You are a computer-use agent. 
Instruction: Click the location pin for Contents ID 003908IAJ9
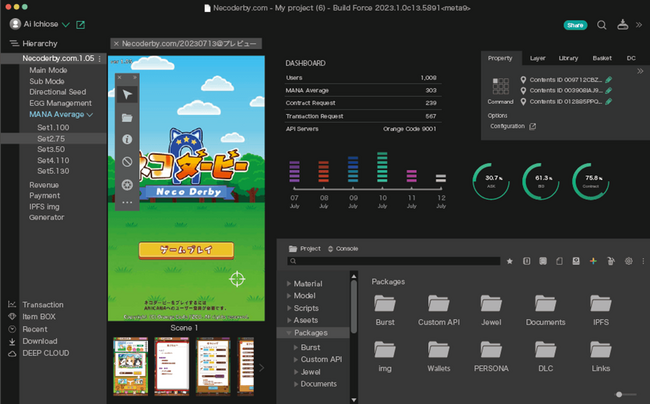point(523,90)
